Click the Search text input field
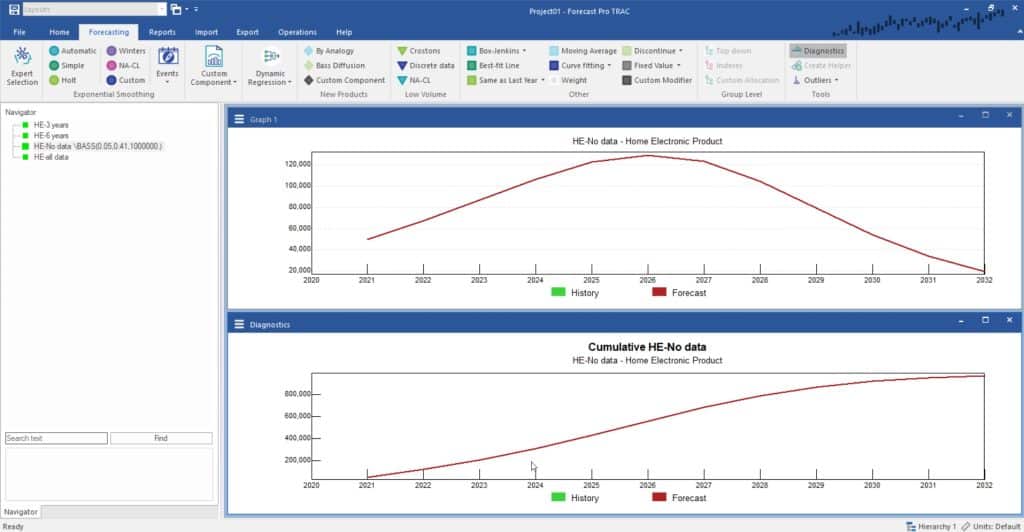 click(56, 438)
